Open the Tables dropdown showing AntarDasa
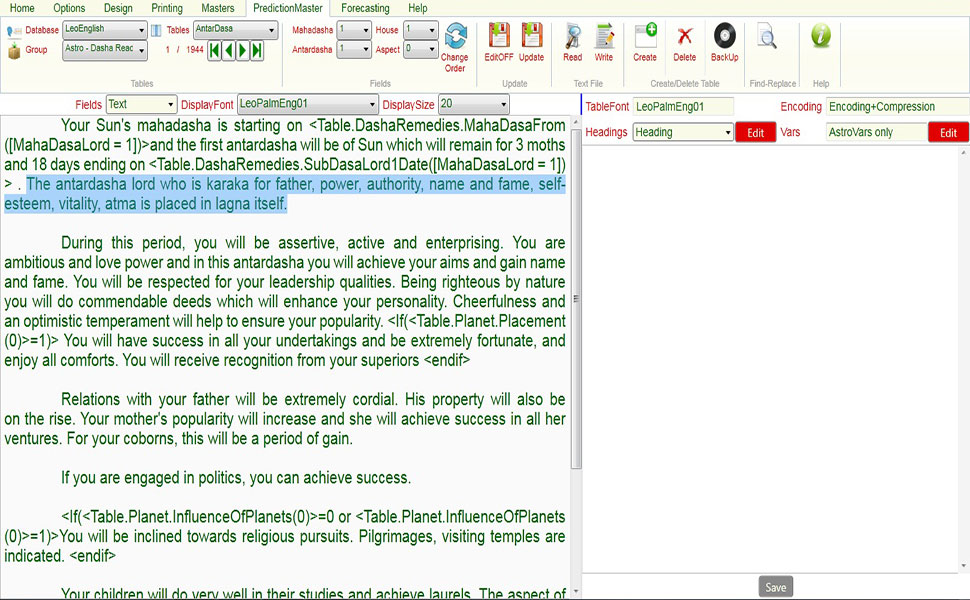This screenshot has height=600, width=970. [235, 29]
